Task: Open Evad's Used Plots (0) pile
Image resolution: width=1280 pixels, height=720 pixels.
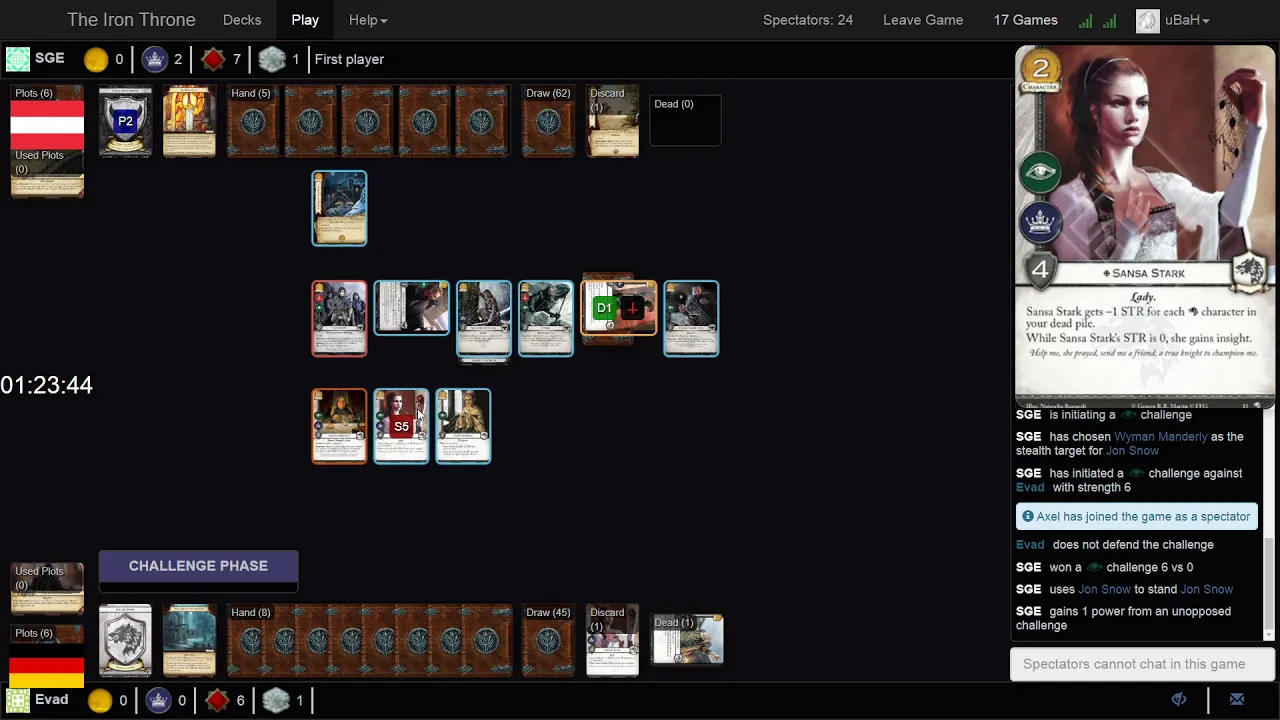Action: (x=47, y=590)
